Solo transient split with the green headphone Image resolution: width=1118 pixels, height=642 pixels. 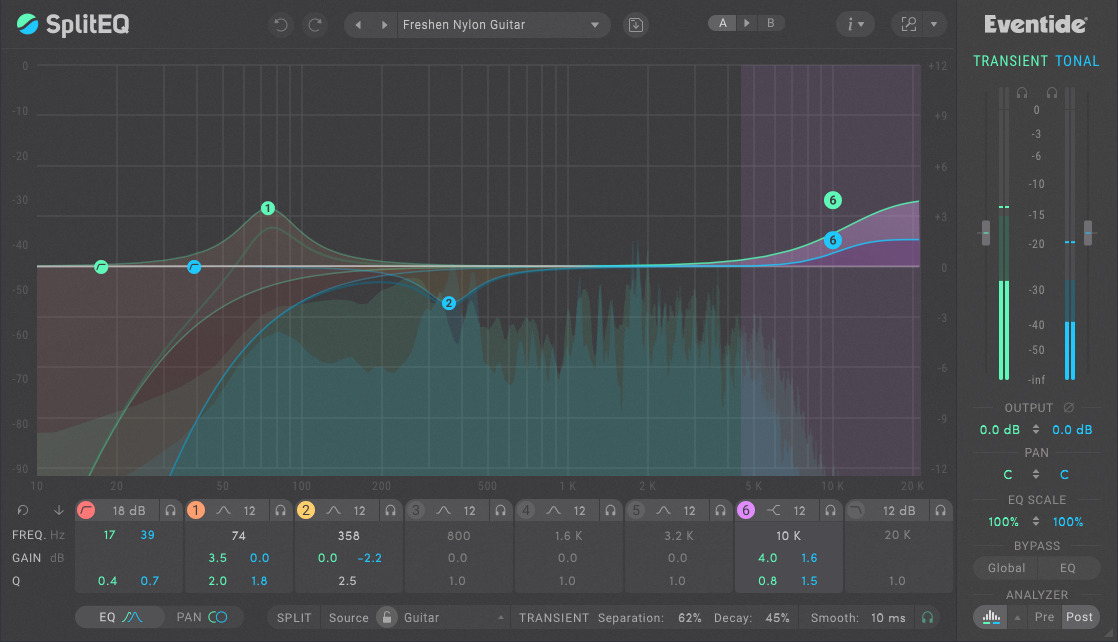927,617
